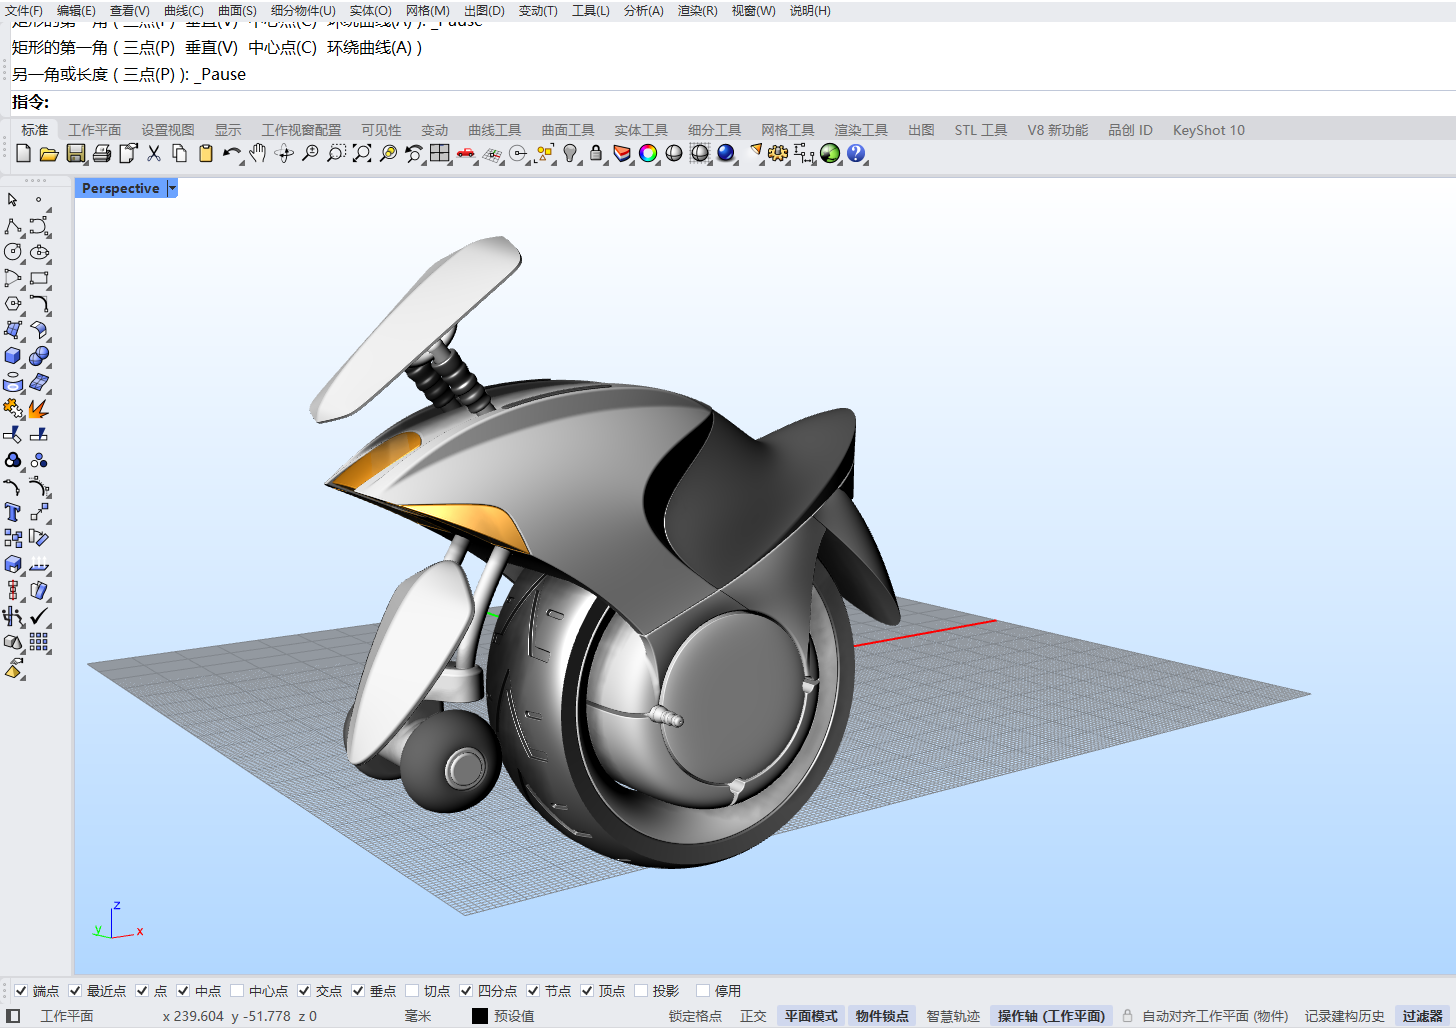The image size is (1456, 1028).
Task: Uncheck the 端点 osnap checkbox
Action: [x=21, y=991]
